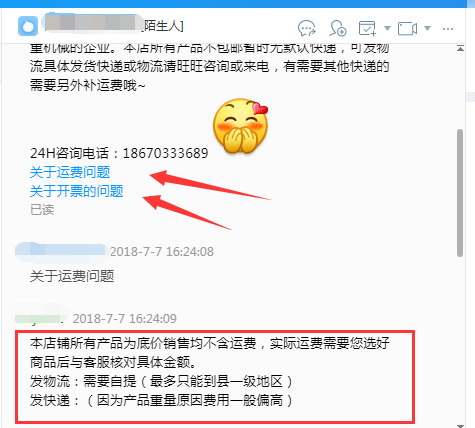This screenshot has height=428, width=475.
Task: Start a video call via camera icon
Action: pos(407,28)
